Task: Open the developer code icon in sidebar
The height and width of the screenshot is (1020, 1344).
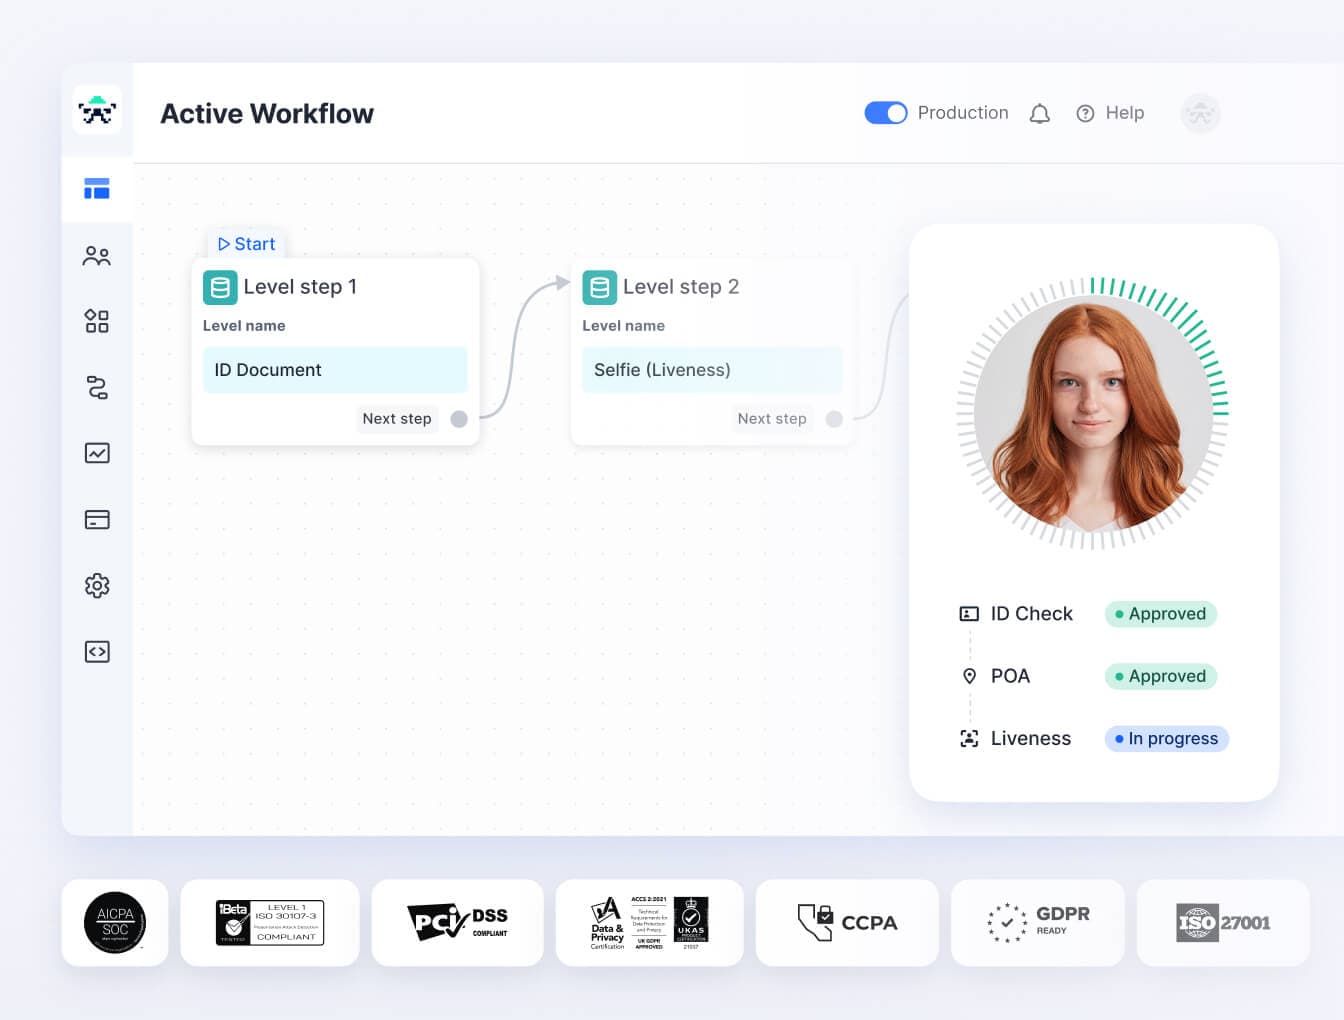Action: pyautogui.click(x=97, y=652)
